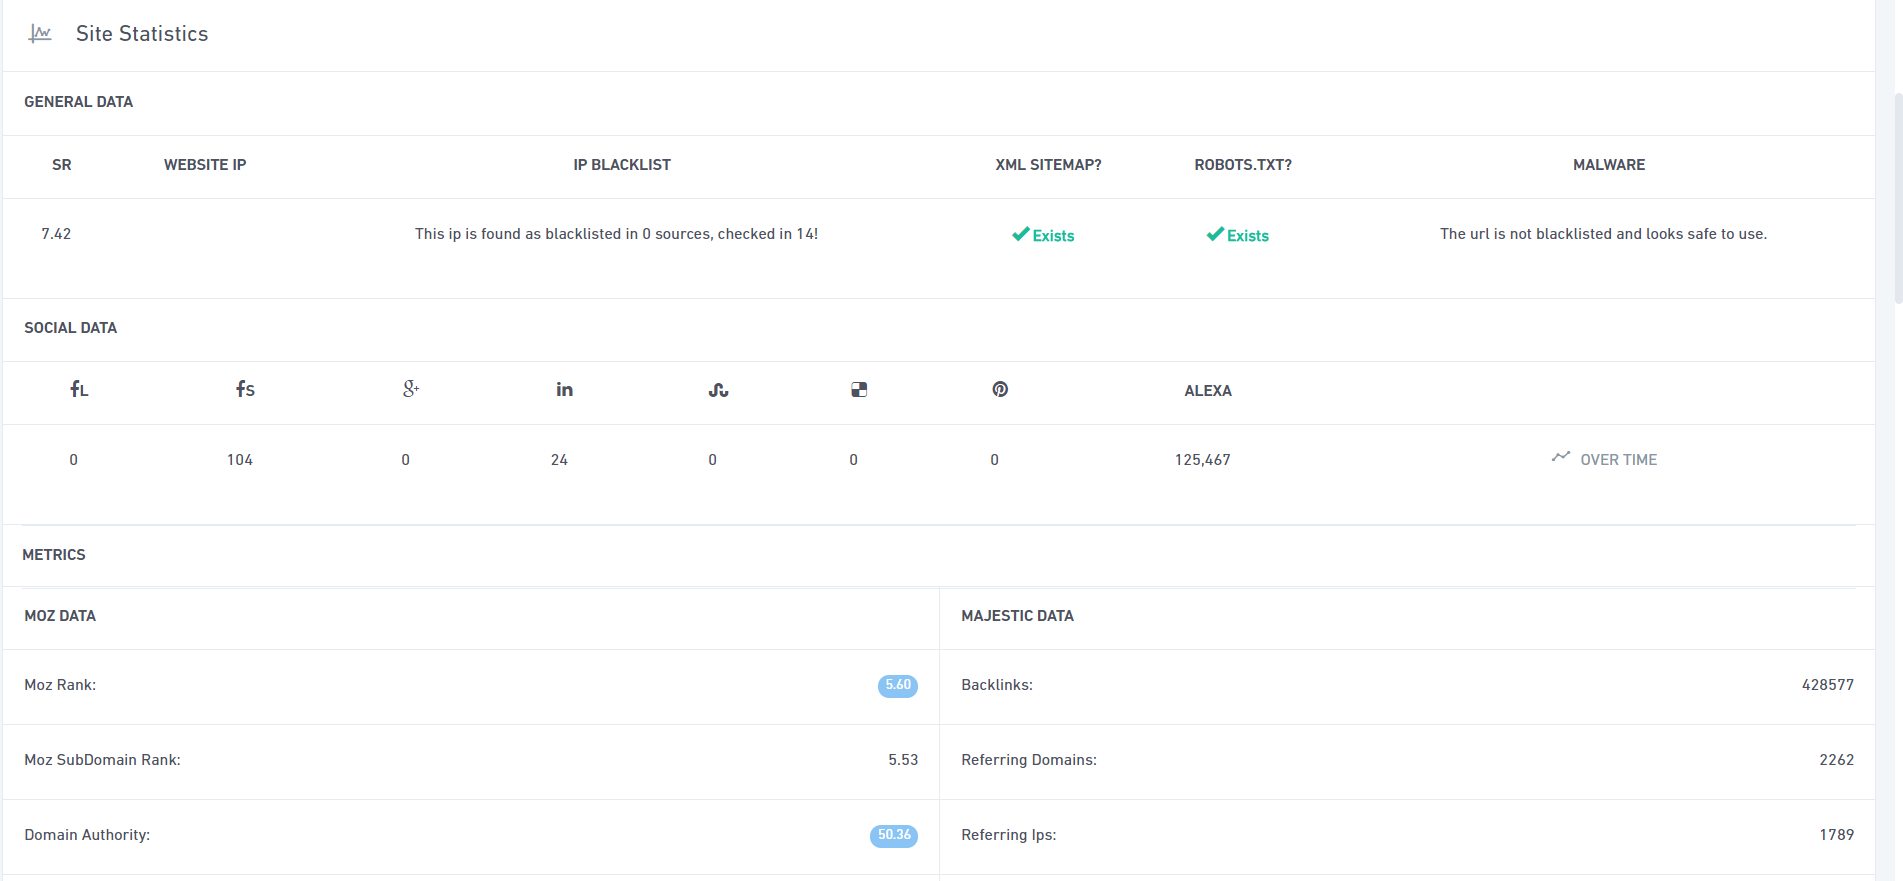Image resolution: width=1903 pixels, height=881 pixels.
Task: Click the Pinterest icon
Action: pos(1000,389)
